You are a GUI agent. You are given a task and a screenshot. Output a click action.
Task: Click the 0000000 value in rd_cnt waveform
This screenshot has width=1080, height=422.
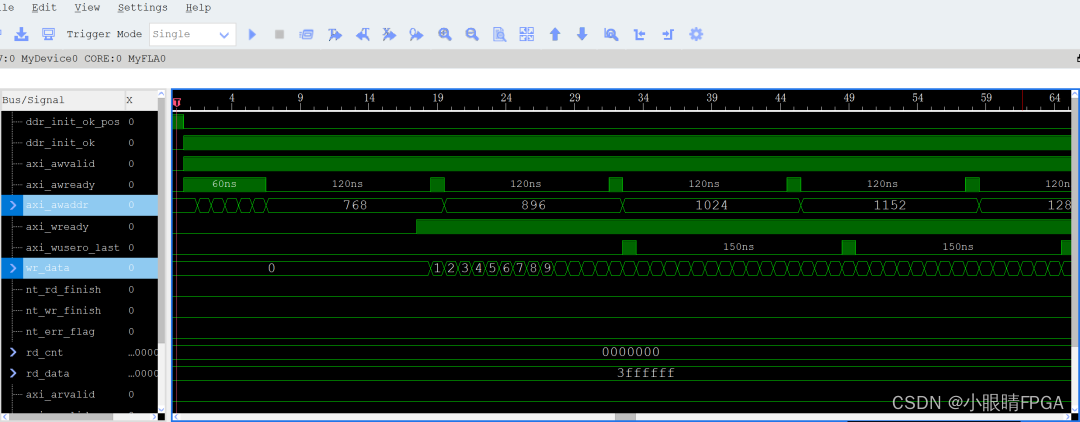tap(630, 352)
